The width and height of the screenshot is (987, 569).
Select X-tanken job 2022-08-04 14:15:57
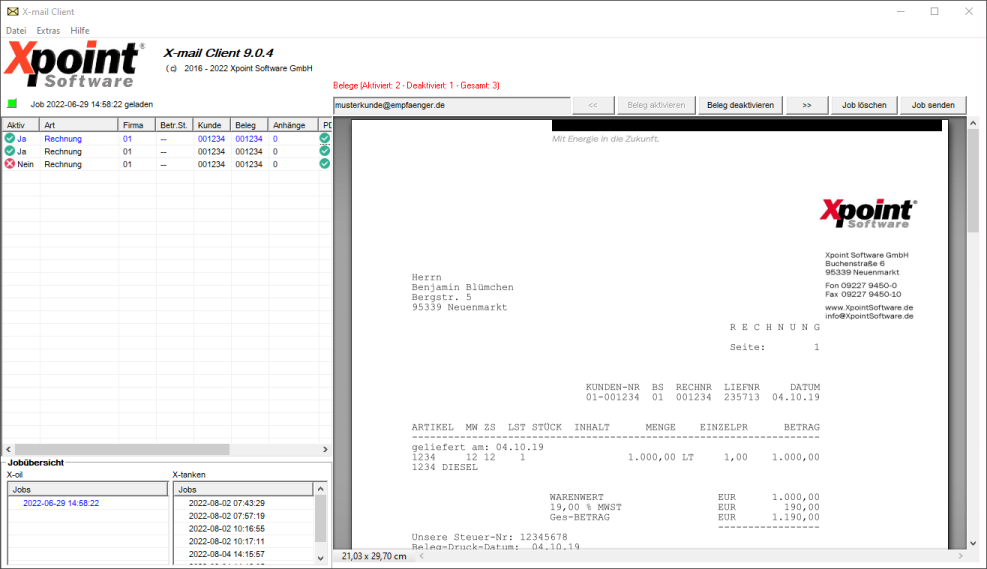(x=227, y=554)
